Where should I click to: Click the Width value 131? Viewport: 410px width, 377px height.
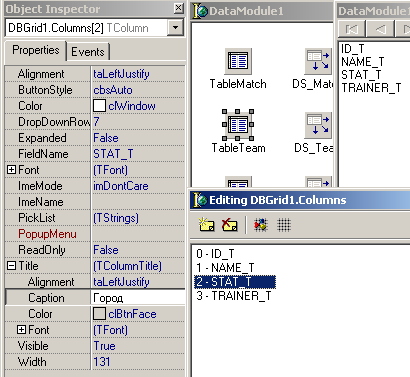click(x=102, y=362)
